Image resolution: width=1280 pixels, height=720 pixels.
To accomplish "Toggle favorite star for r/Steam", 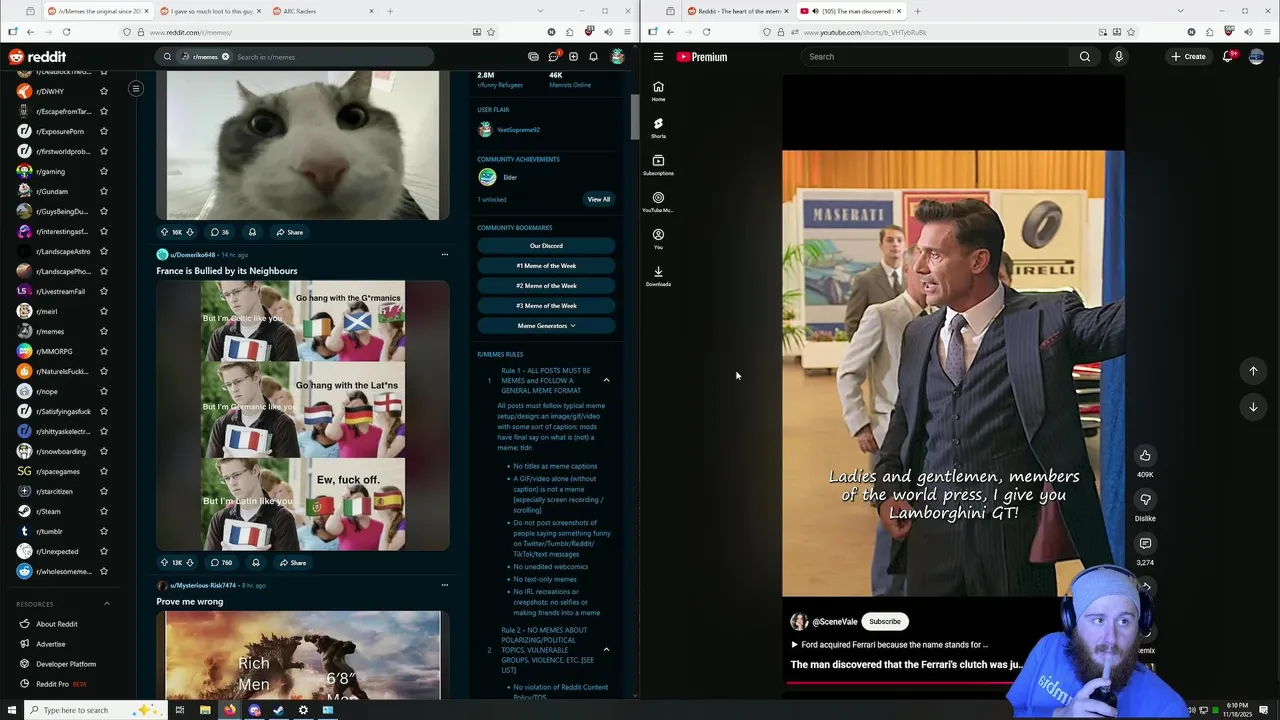I will click(103, 511).
